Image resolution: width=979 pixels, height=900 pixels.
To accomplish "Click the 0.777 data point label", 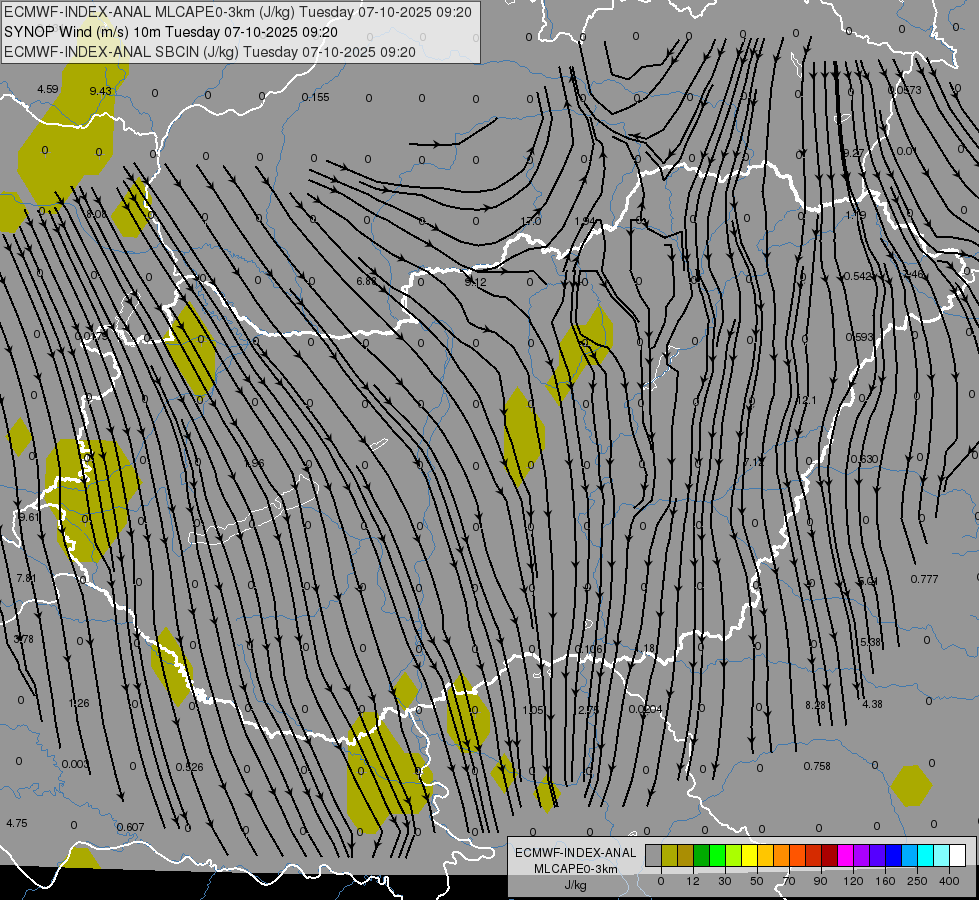I will click(x=924, y=579).
